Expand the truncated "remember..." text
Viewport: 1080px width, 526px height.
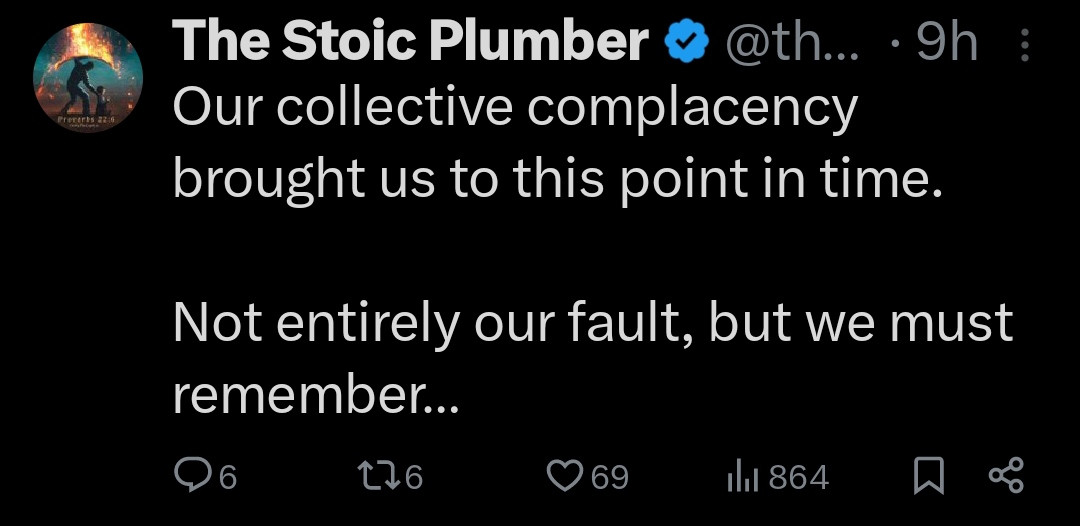coord(316,396)
